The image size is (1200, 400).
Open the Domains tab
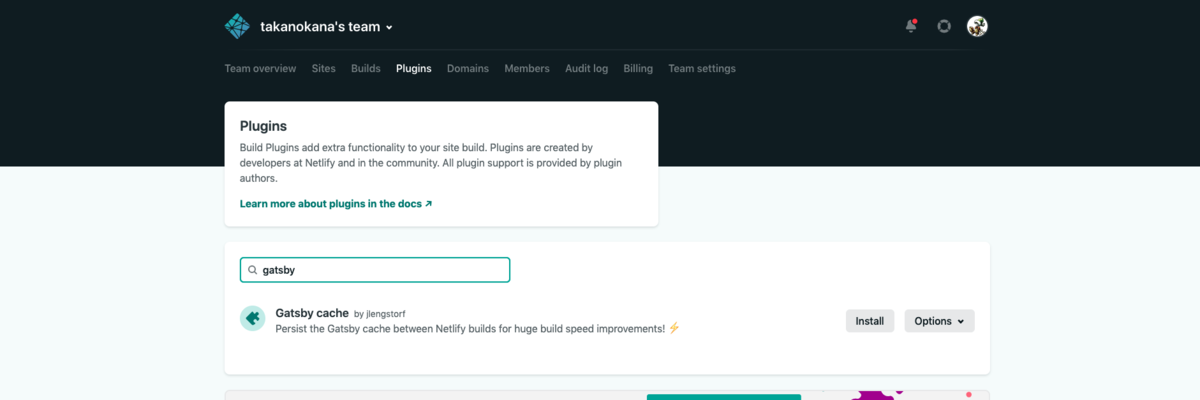(x=468, y=69)
